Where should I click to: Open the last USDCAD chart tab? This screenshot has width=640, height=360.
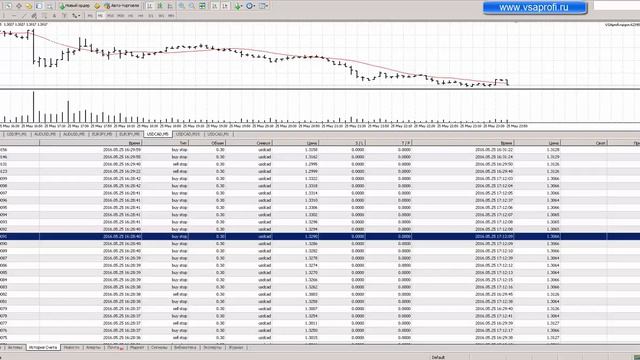coord(218,134)
